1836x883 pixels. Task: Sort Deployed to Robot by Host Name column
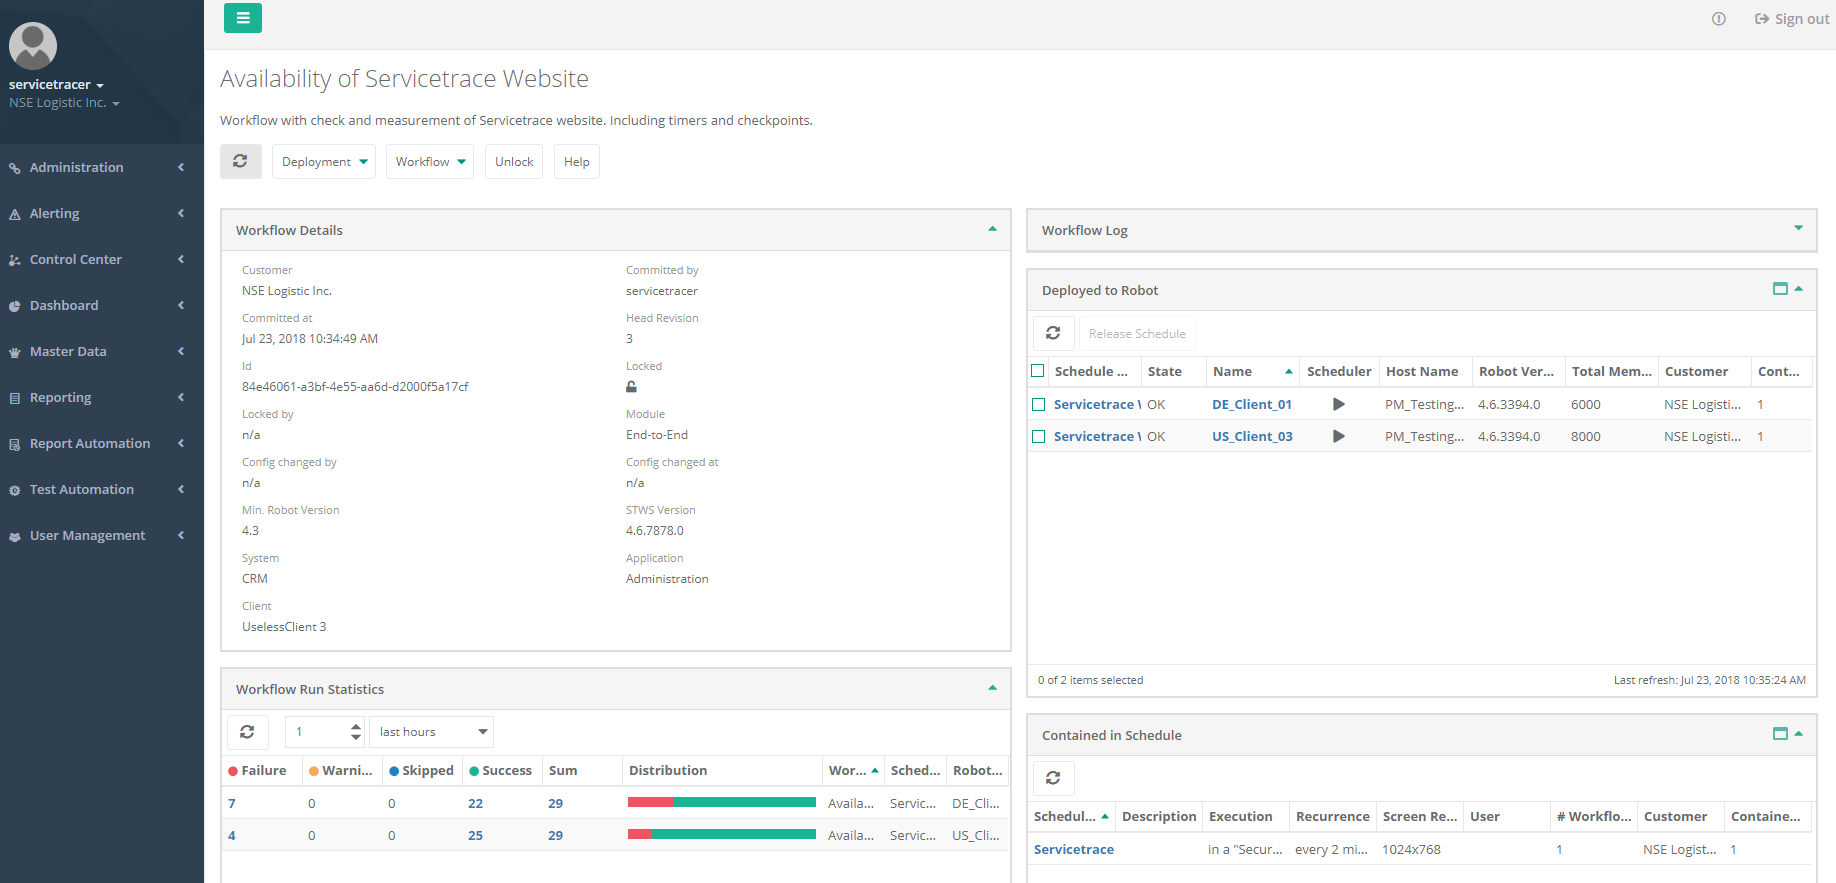[1426, 371]
